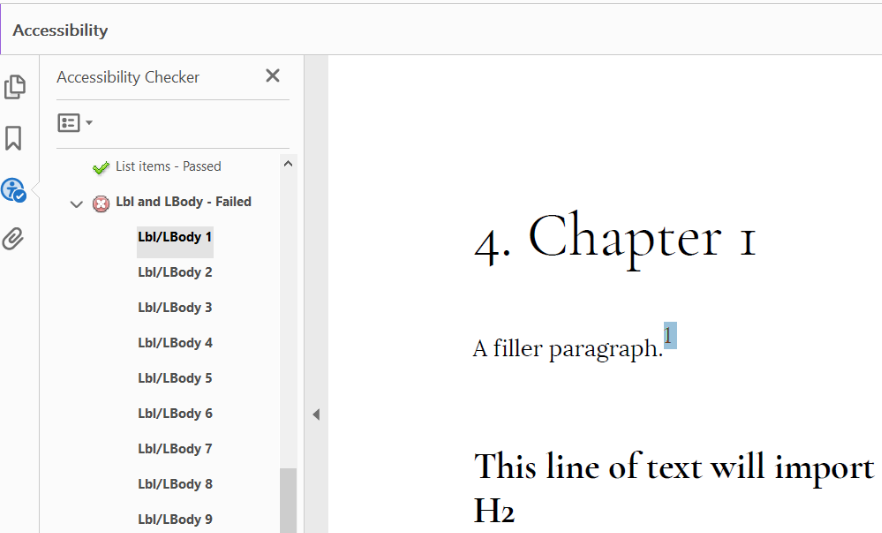
Task: Select Lbl/LBody 1 issue
Action: click(x=175, y=238)
